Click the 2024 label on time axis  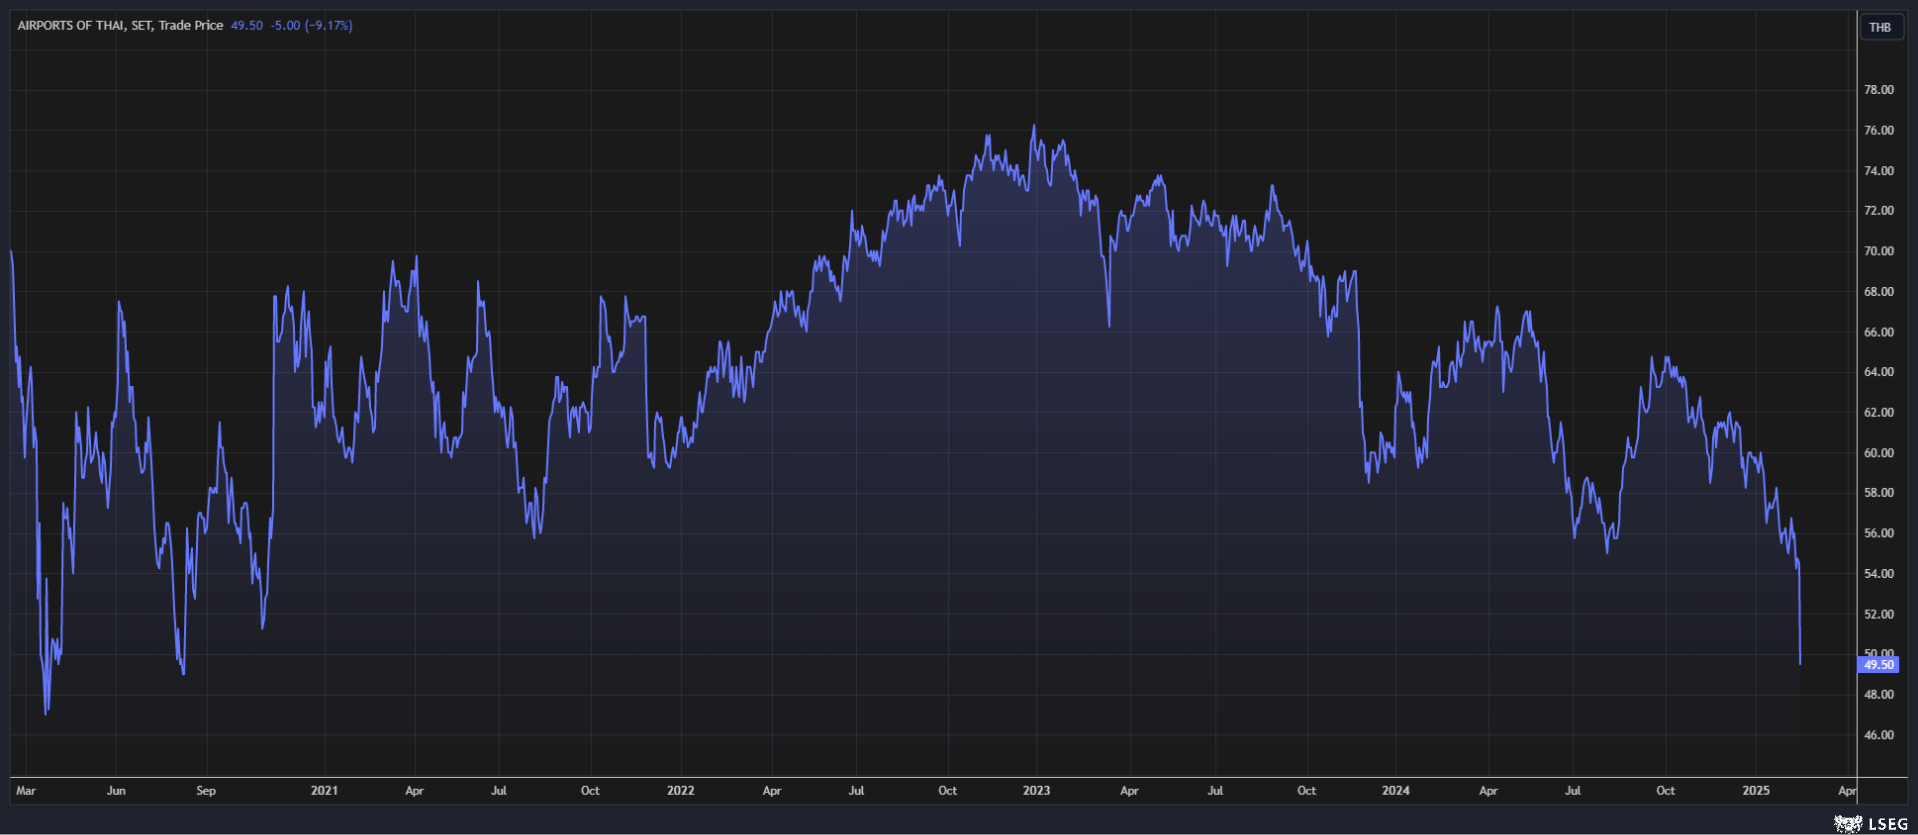coord(1395,790)
